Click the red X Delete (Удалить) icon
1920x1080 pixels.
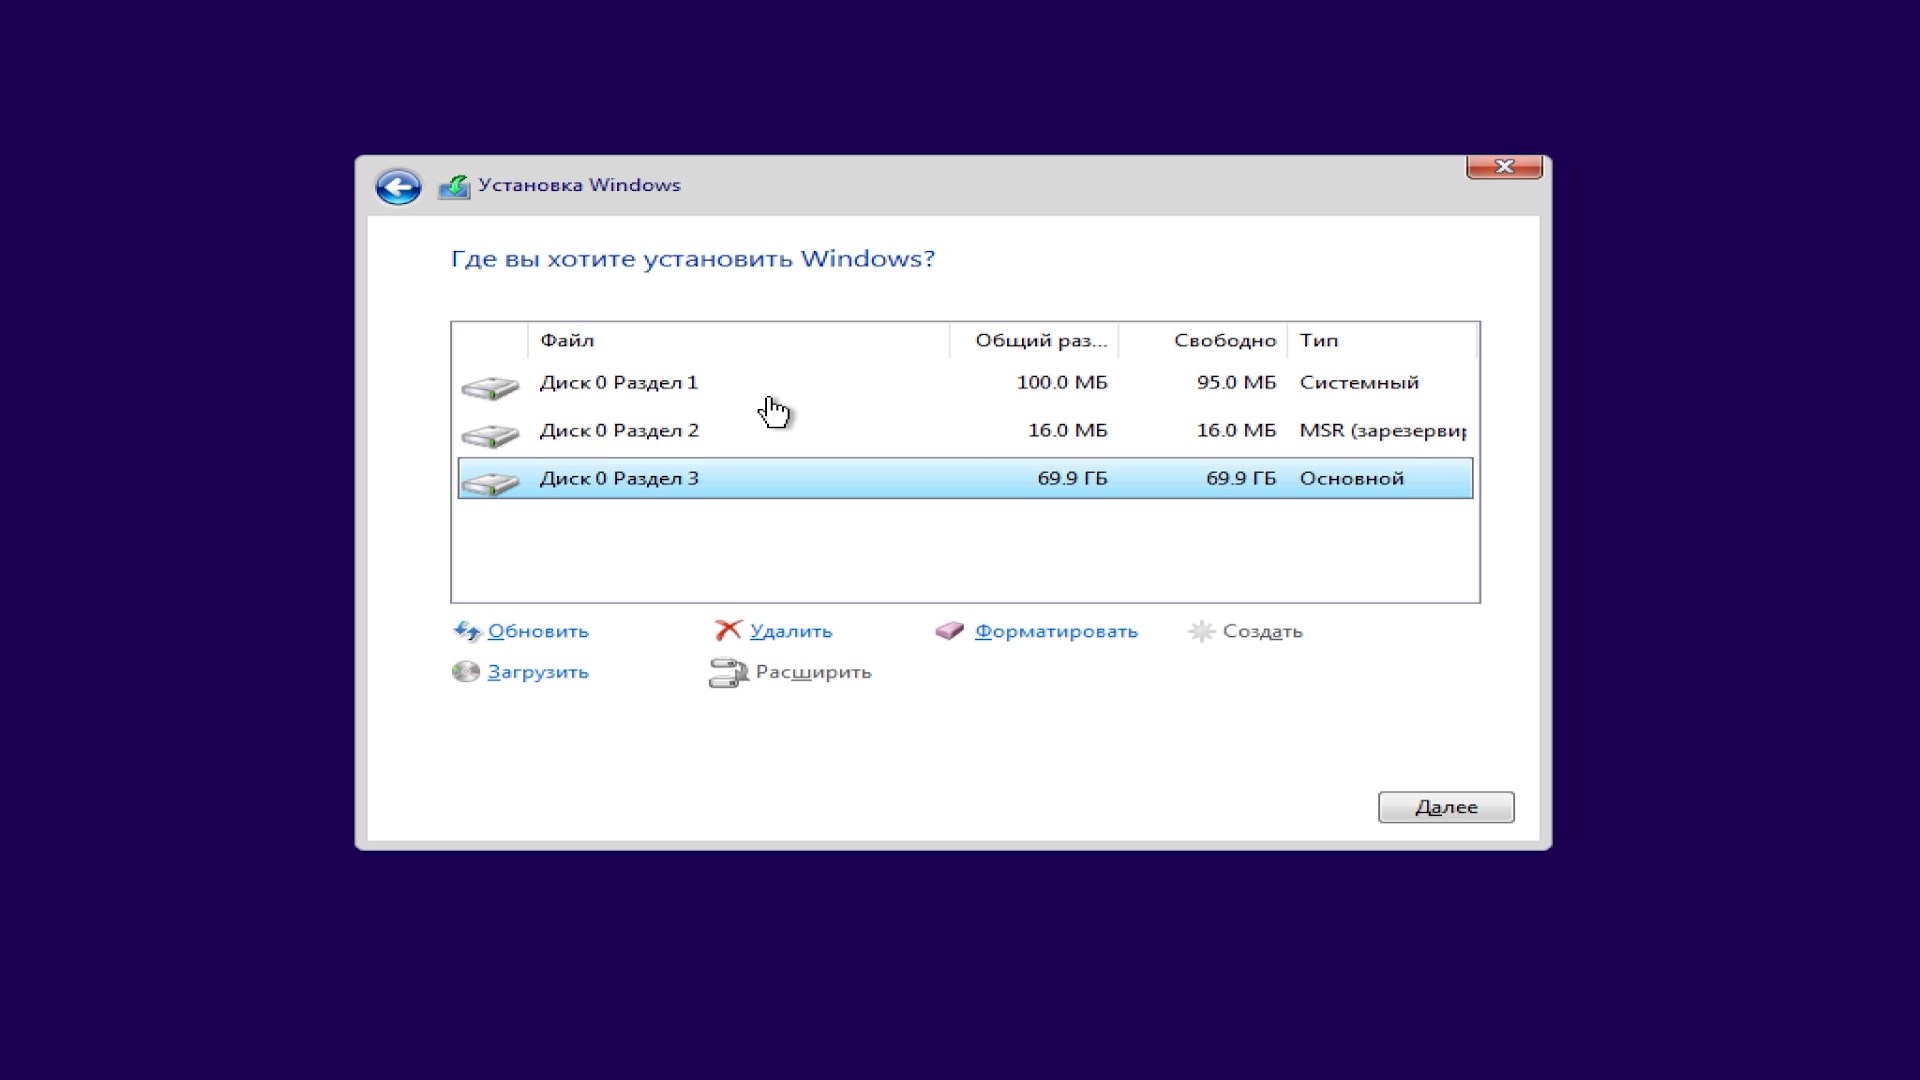click(728, 630)
